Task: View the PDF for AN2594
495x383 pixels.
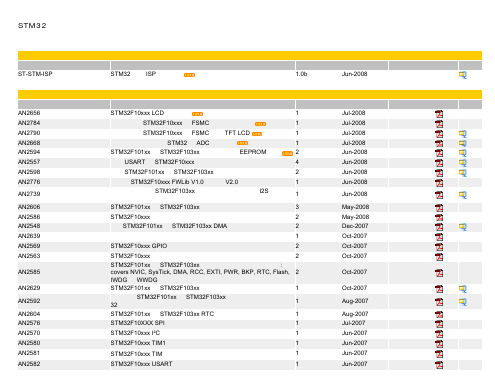Action: point(439,153)
